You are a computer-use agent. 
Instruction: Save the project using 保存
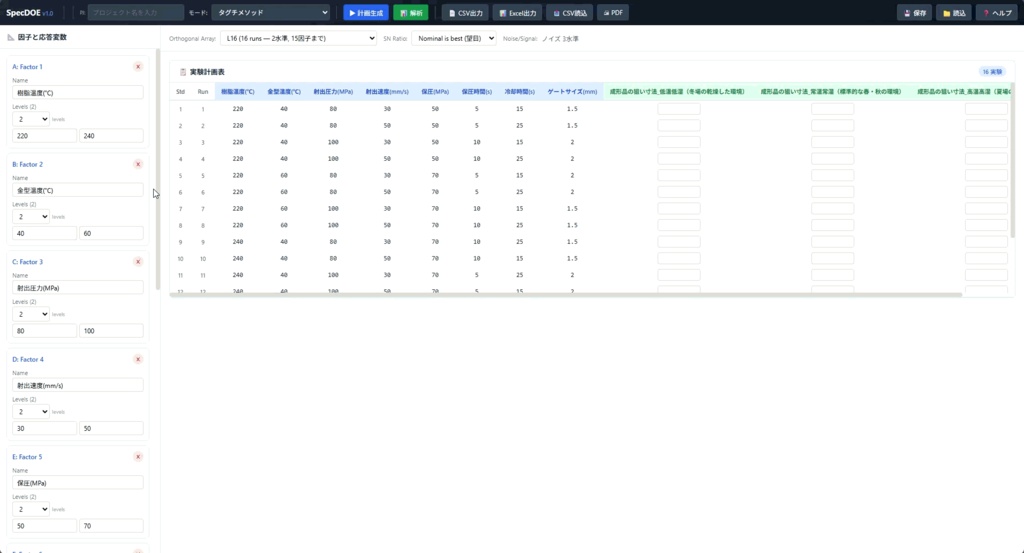tap(914, 12)
